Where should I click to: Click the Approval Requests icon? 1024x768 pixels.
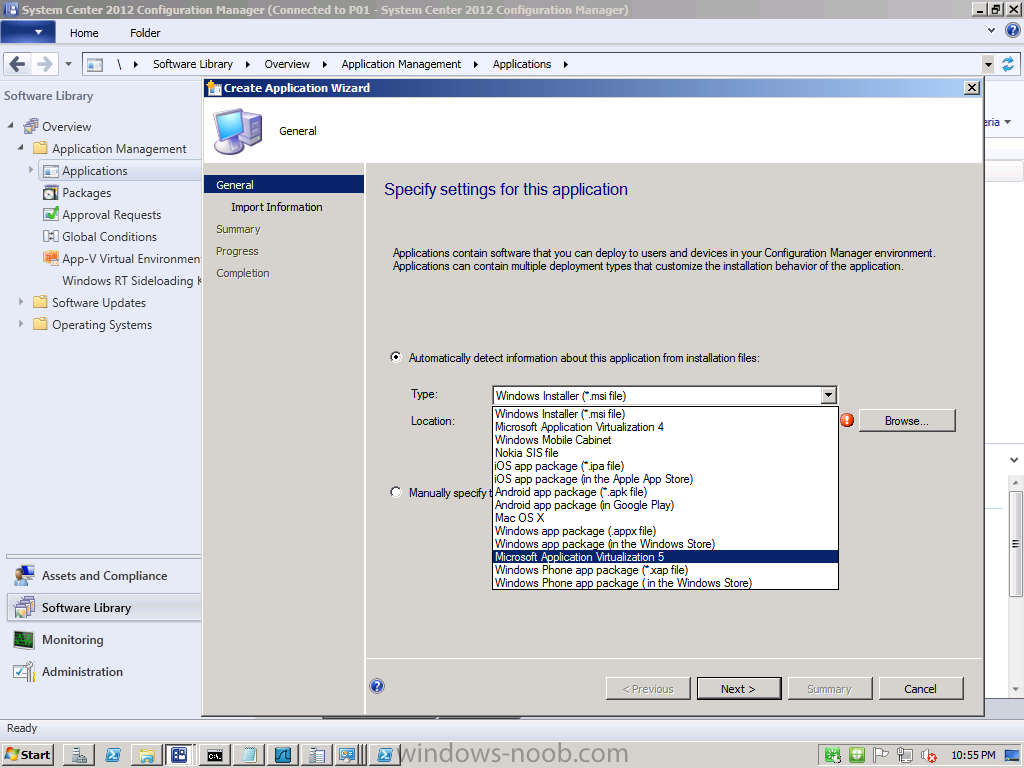point(51,214)
